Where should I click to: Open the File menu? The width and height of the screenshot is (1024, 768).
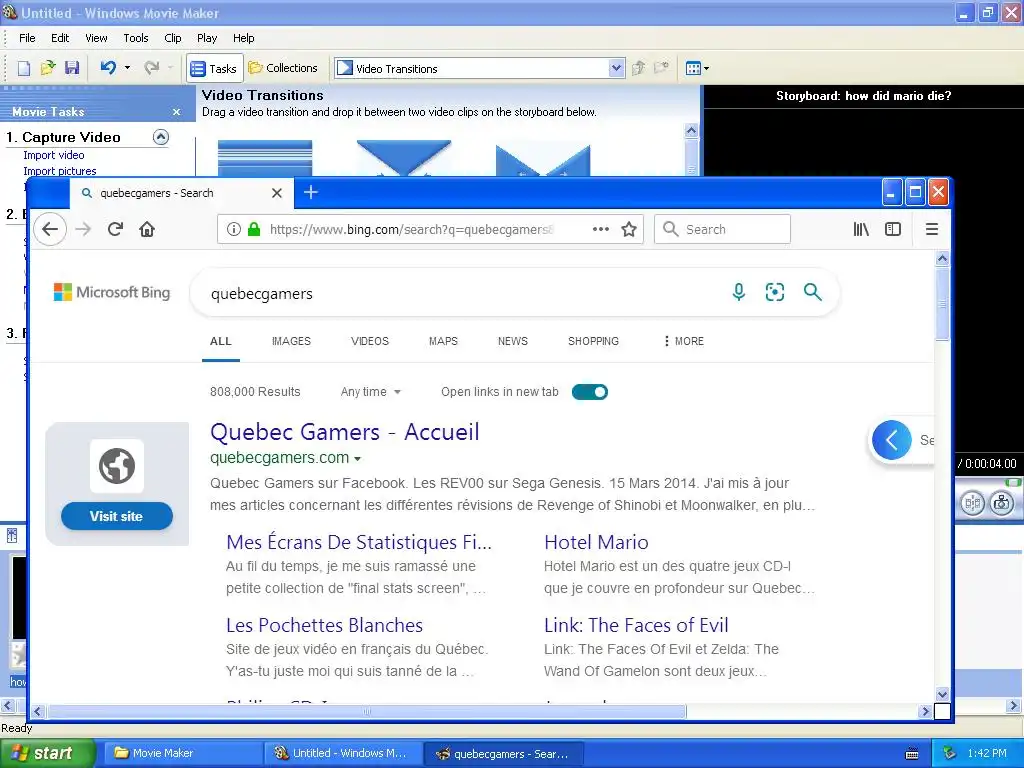27,38
